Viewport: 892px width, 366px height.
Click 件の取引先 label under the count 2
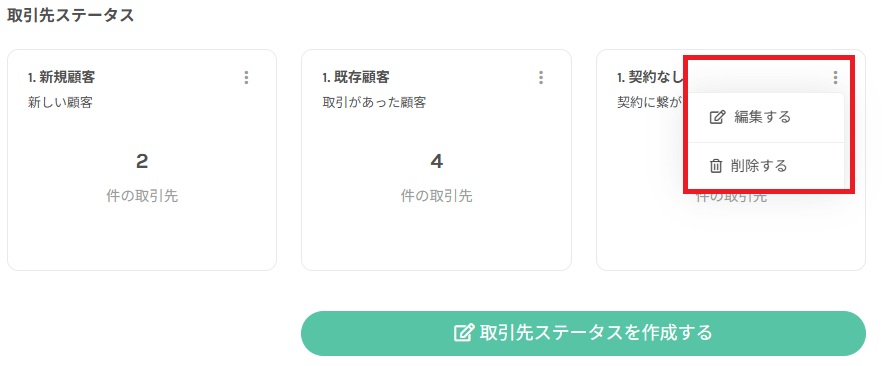(142, 196)
